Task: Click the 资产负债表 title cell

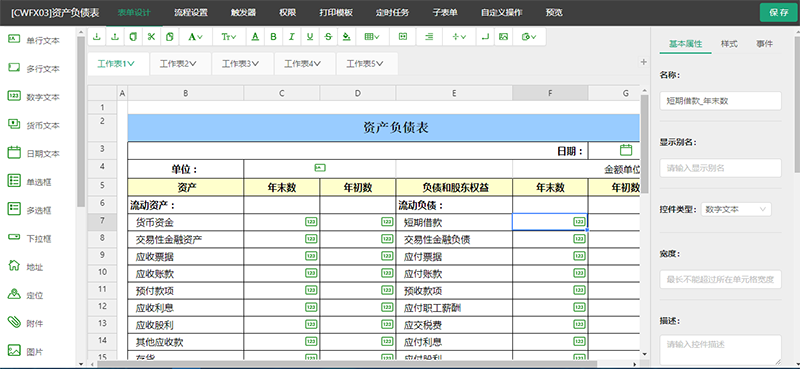Action: click(x=384, y=128)
